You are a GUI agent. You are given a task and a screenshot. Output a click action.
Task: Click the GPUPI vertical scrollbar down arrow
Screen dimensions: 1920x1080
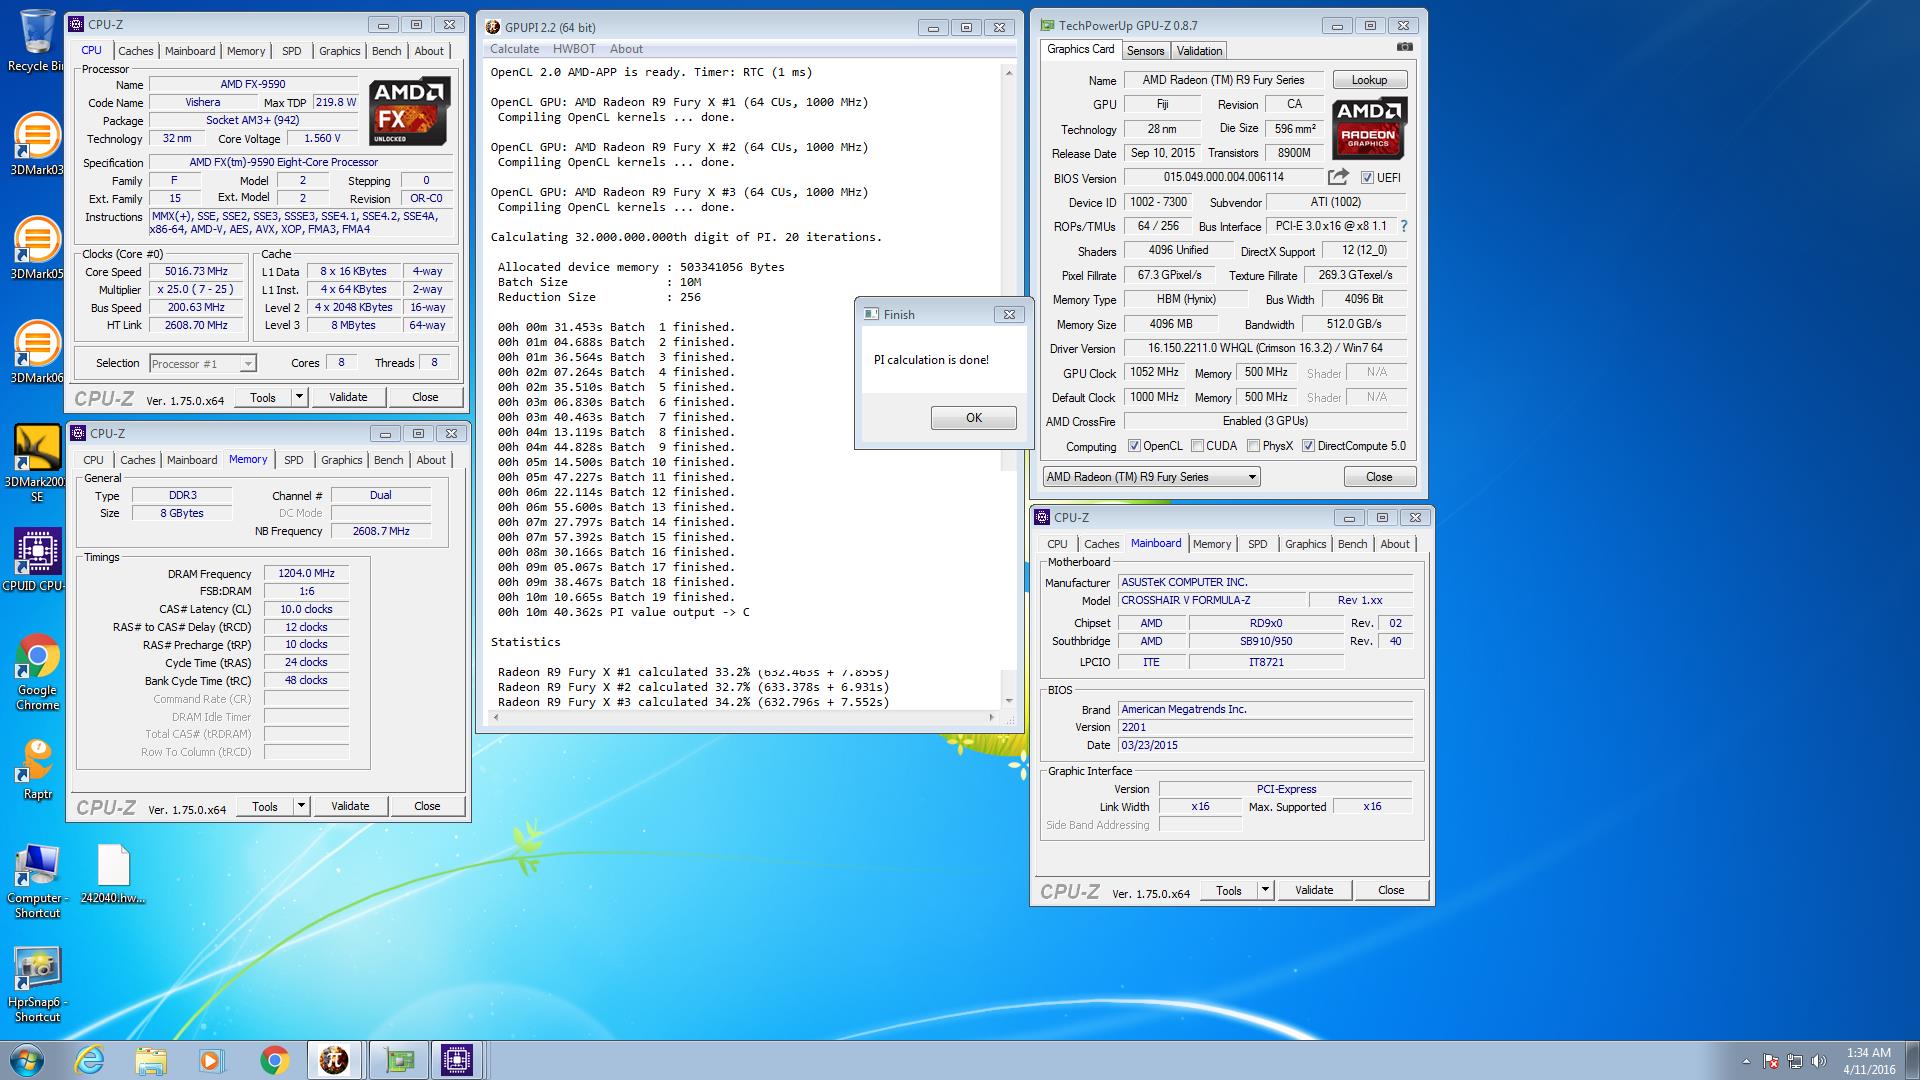point(1008,701)
